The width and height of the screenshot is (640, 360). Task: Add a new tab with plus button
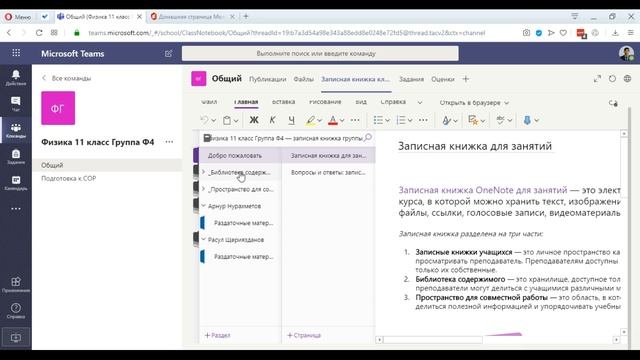coord(466,79)
